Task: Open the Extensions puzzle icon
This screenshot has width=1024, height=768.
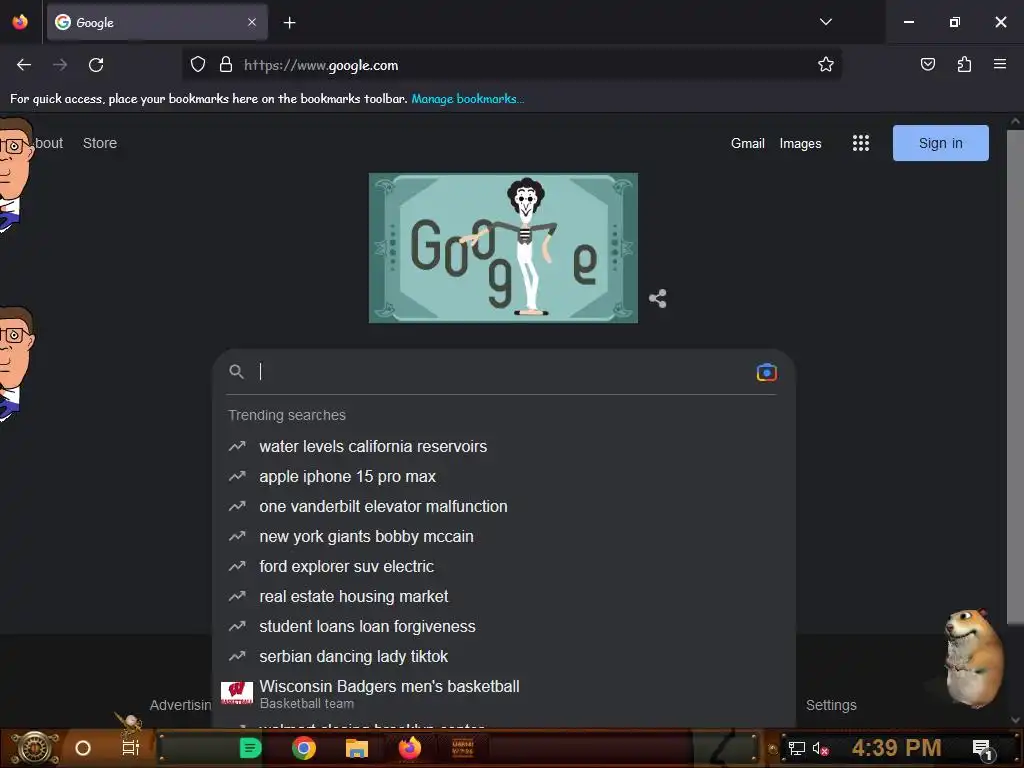Action: coord(964,65)
